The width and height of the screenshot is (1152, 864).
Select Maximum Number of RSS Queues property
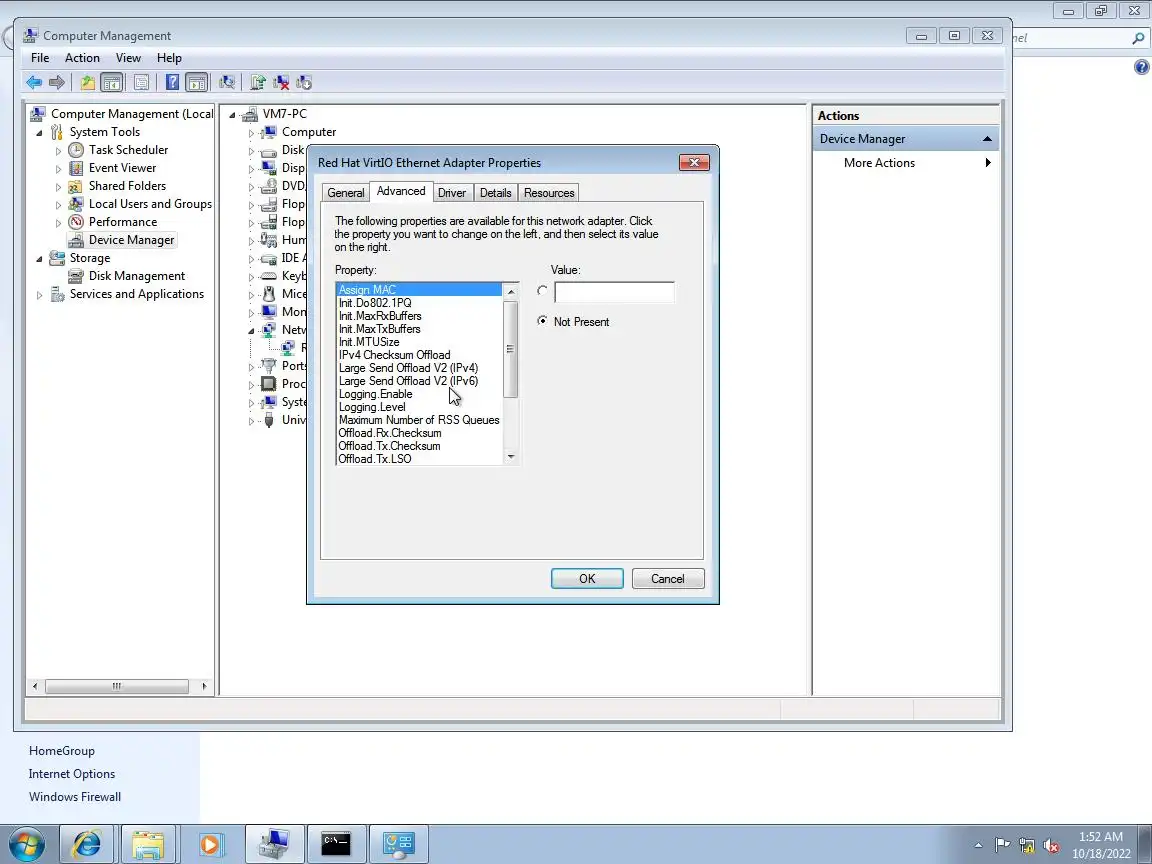pos(419,420)
